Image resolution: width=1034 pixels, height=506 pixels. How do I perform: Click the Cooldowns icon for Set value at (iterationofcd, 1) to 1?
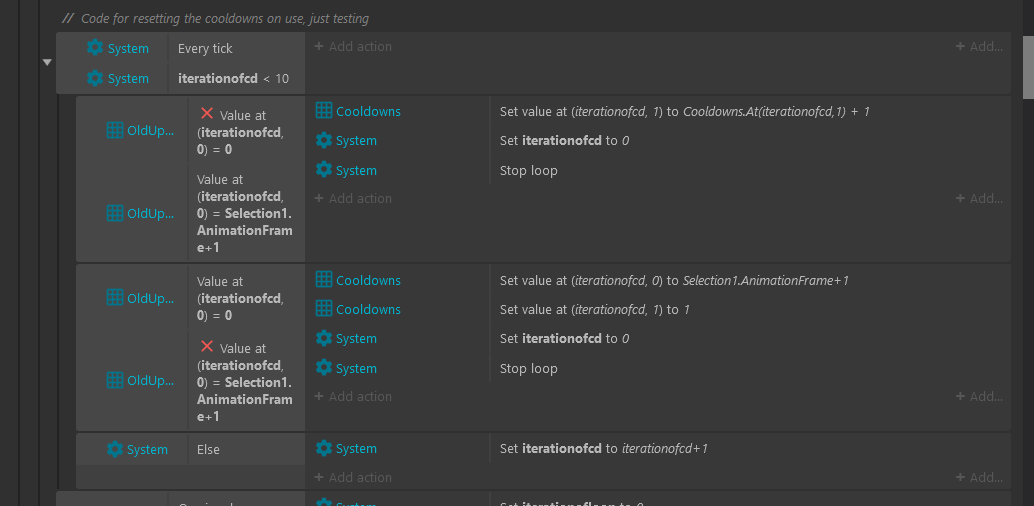coord(324,309)
